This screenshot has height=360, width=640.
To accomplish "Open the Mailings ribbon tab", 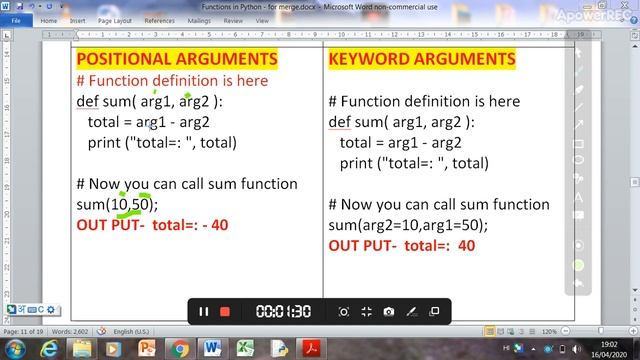I will [199, 20].
